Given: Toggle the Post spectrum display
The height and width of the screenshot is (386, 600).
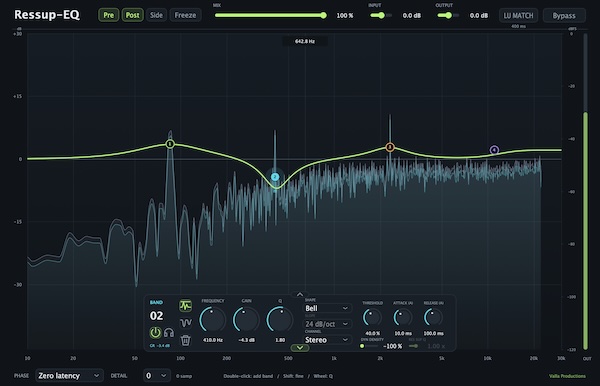Looking at the screenshot, I should pos(132,15).
